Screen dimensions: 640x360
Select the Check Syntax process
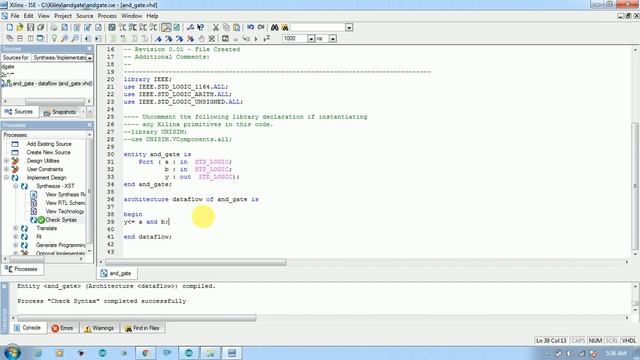(61, 220)
